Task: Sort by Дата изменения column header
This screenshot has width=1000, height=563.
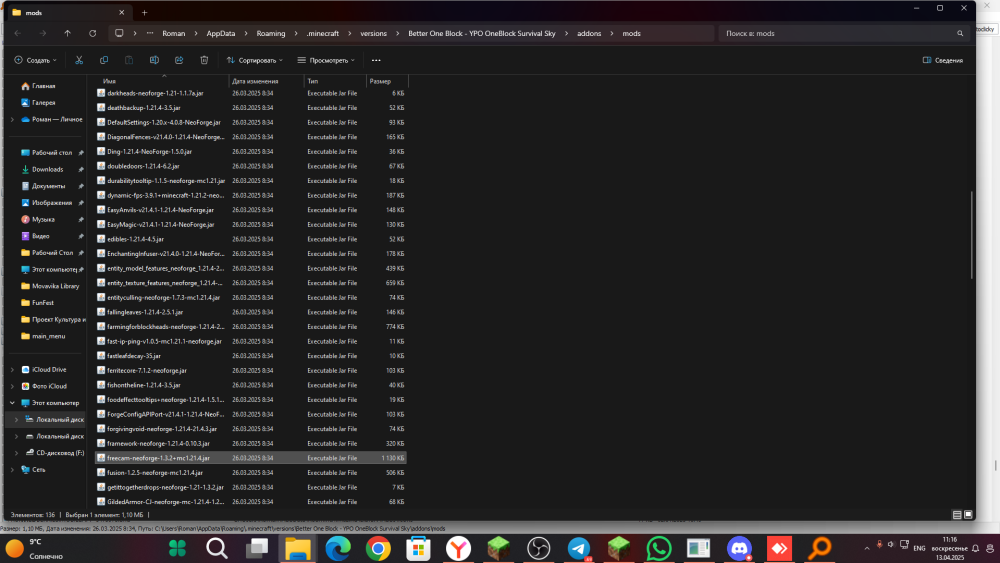Action: click(x=267, y=81)
